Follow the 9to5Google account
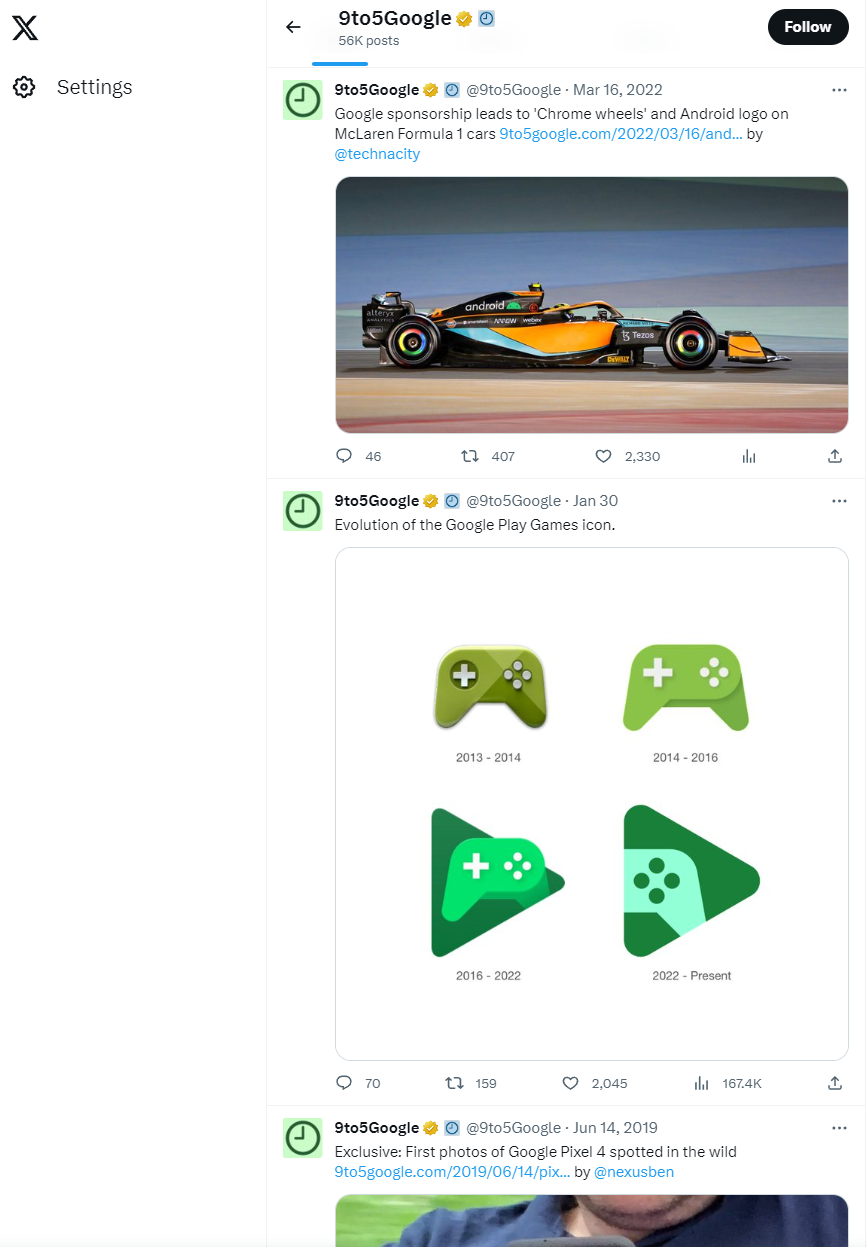Image resolution: width=867 pixels, height=1247 pixels. tap(808, 27)
